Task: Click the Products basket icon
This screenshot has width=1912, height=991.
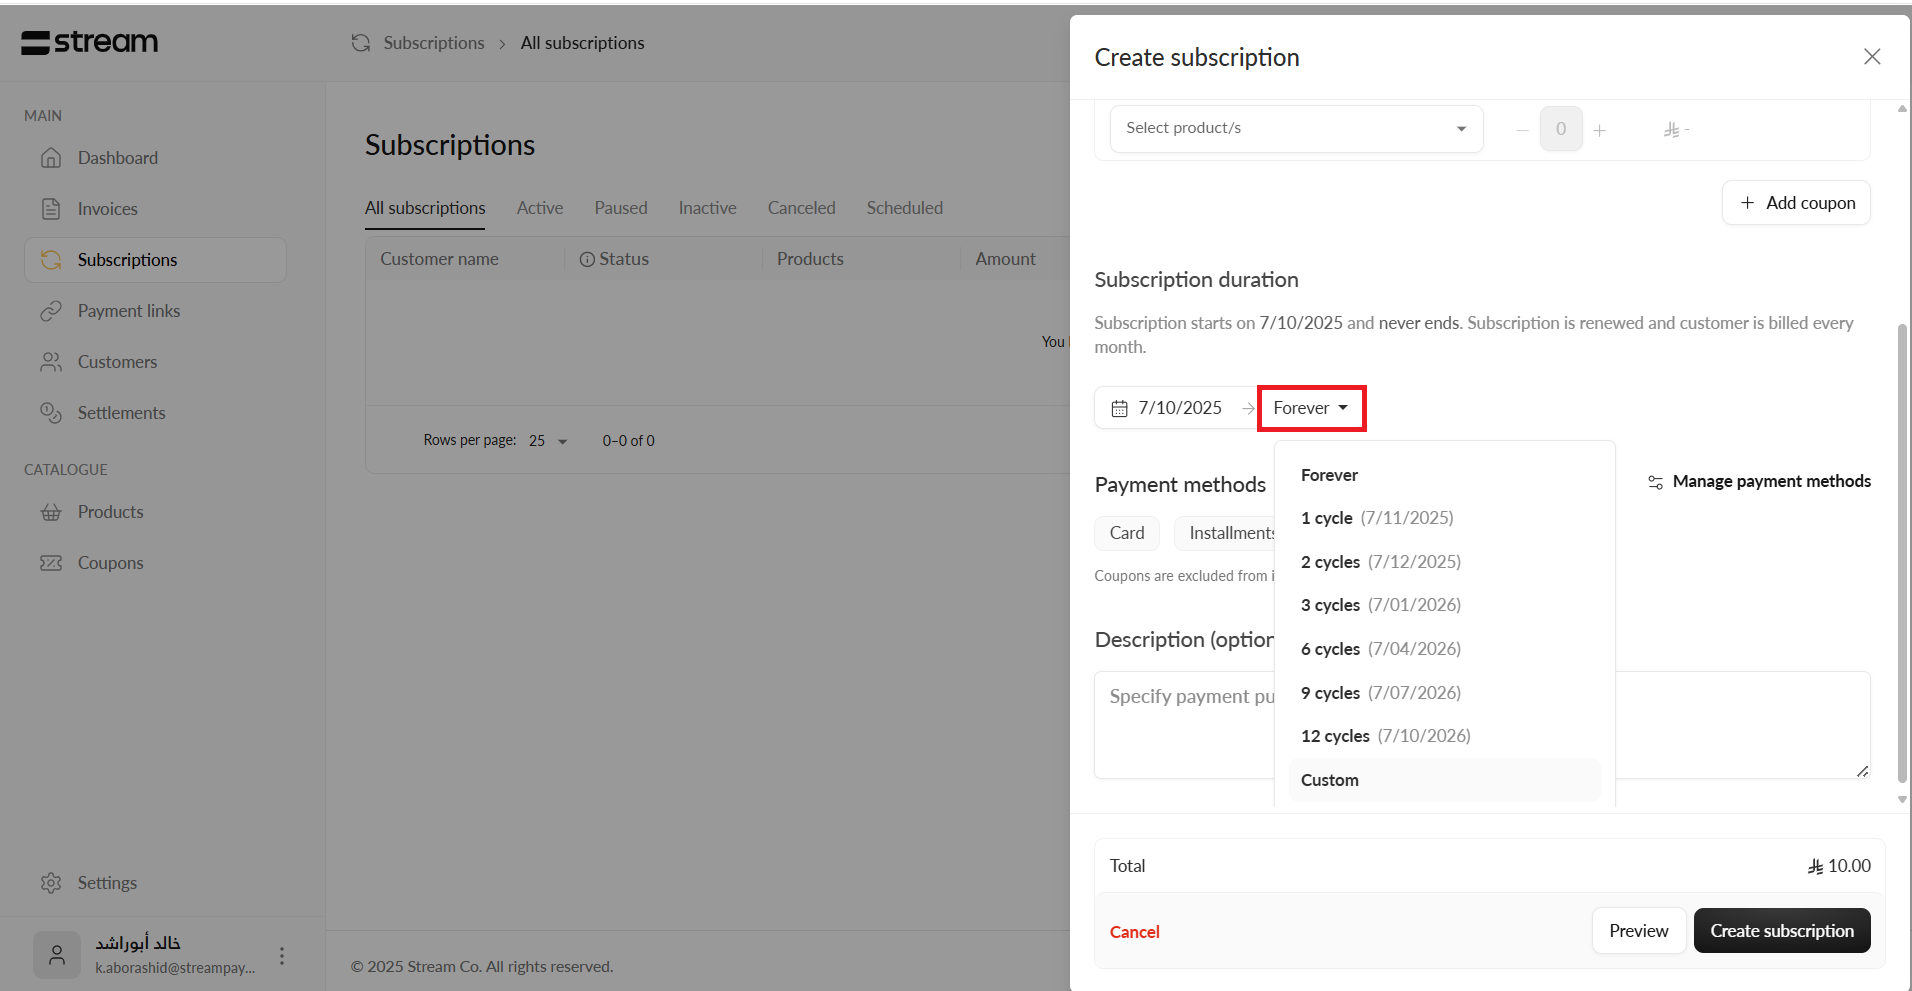Action: (51, 512)
